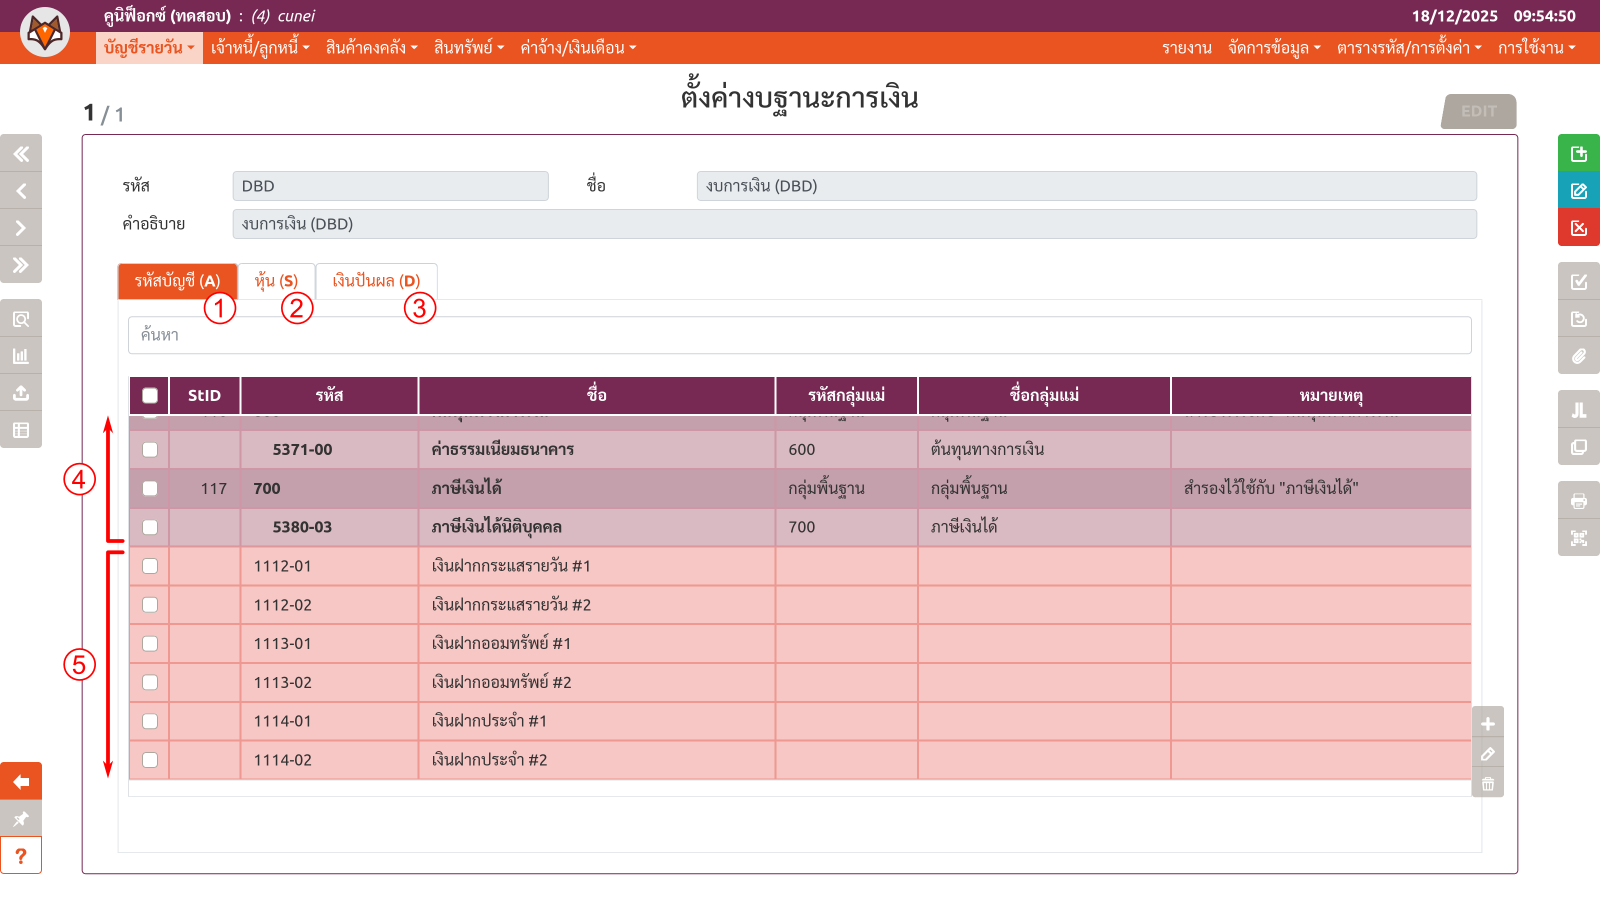Image resolution: width=1600 pixels, height=900 pixels.
Task: Click the red delete record icon
Action: [1578, 228]
